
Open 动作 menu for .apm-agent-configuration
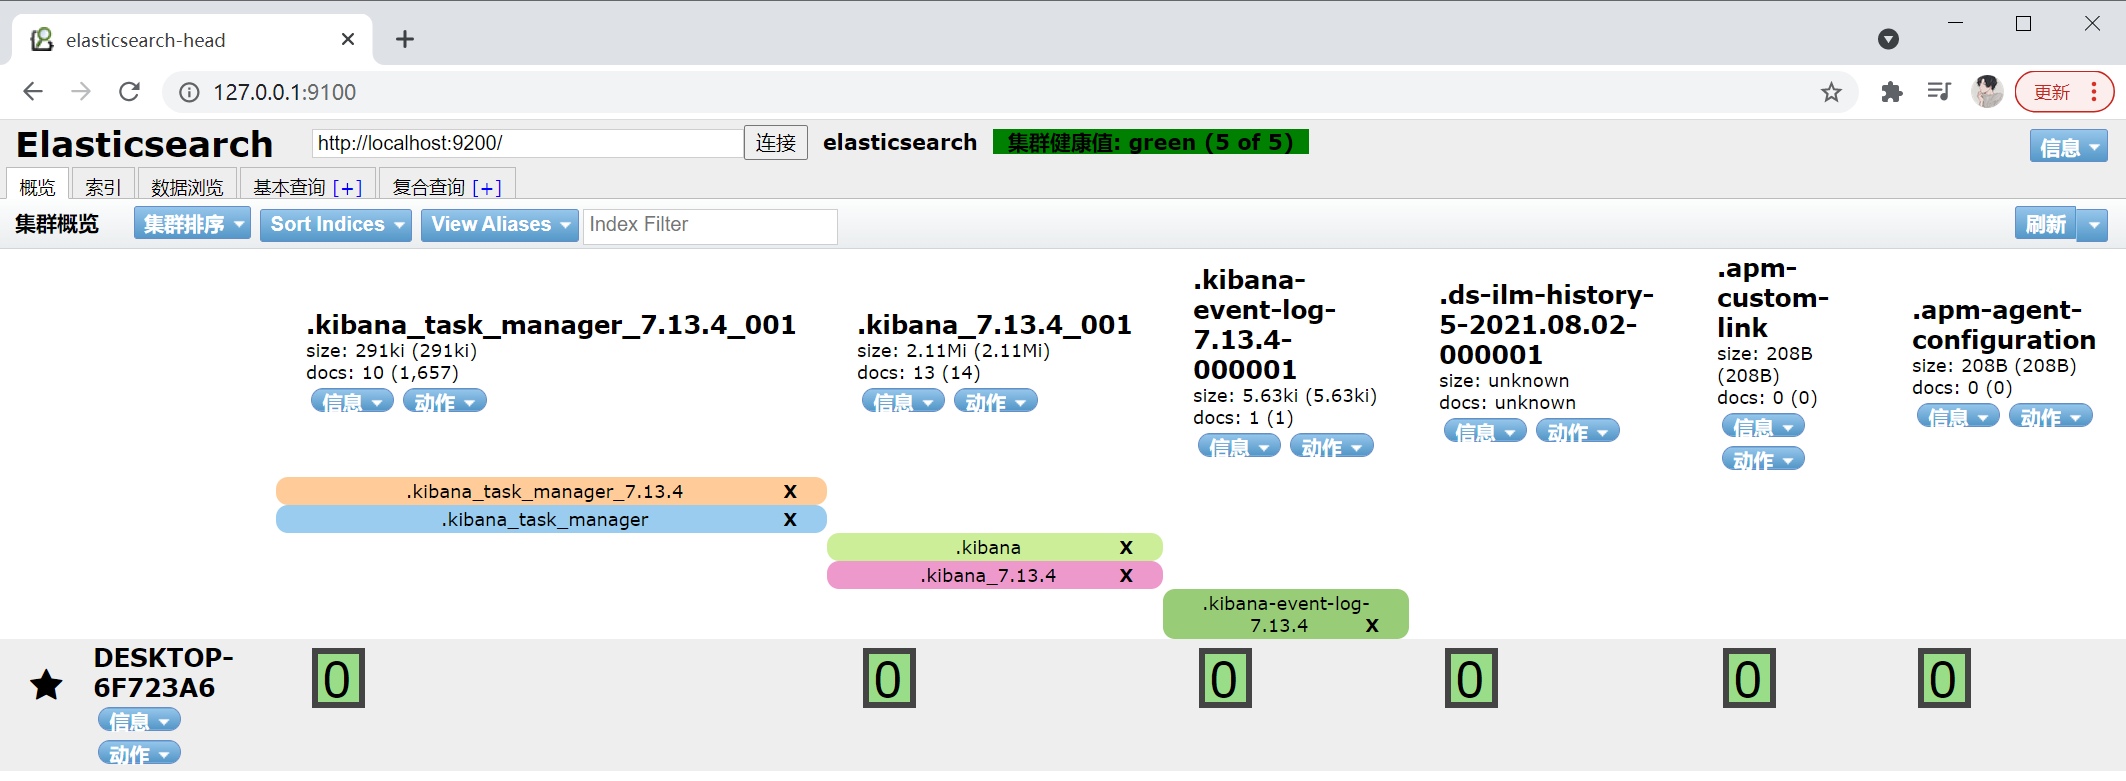2051,416
